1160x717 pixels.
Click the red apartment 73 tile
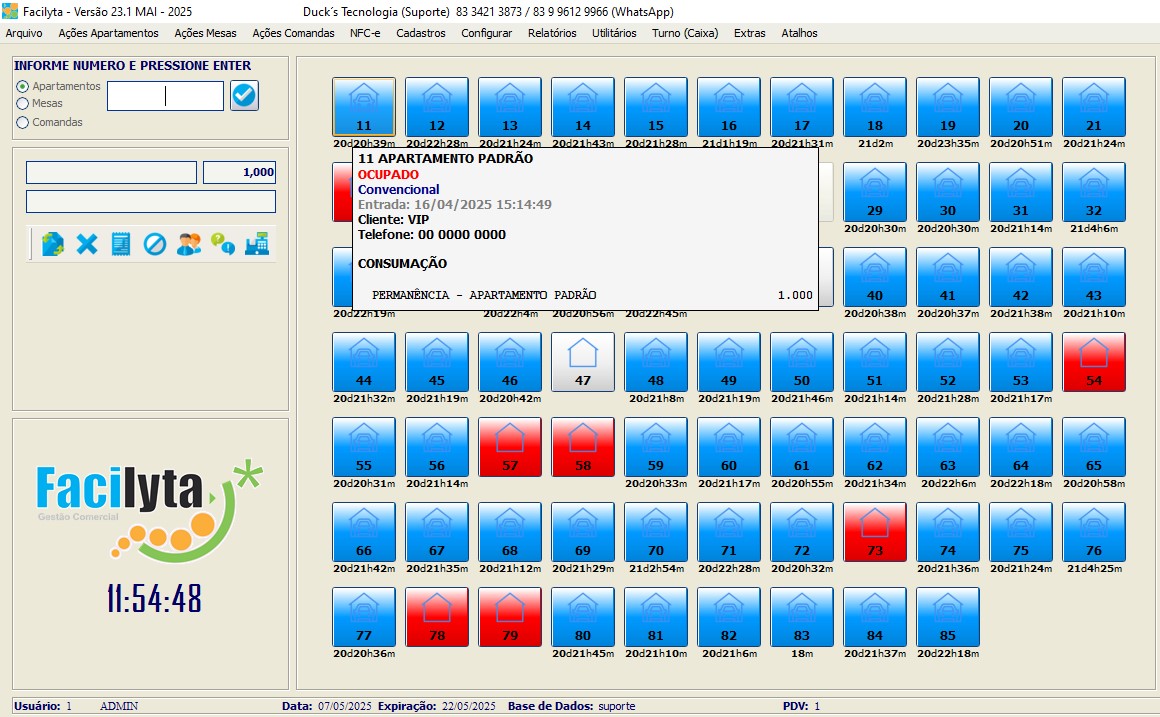tap(874, 531)
